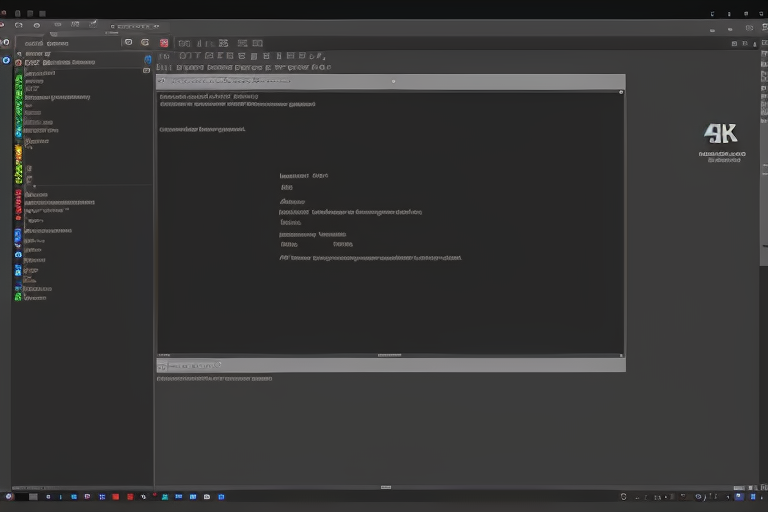Select a red-marked item in the left panel list
This screenshot has height=512, width=768.
[18, 203]
